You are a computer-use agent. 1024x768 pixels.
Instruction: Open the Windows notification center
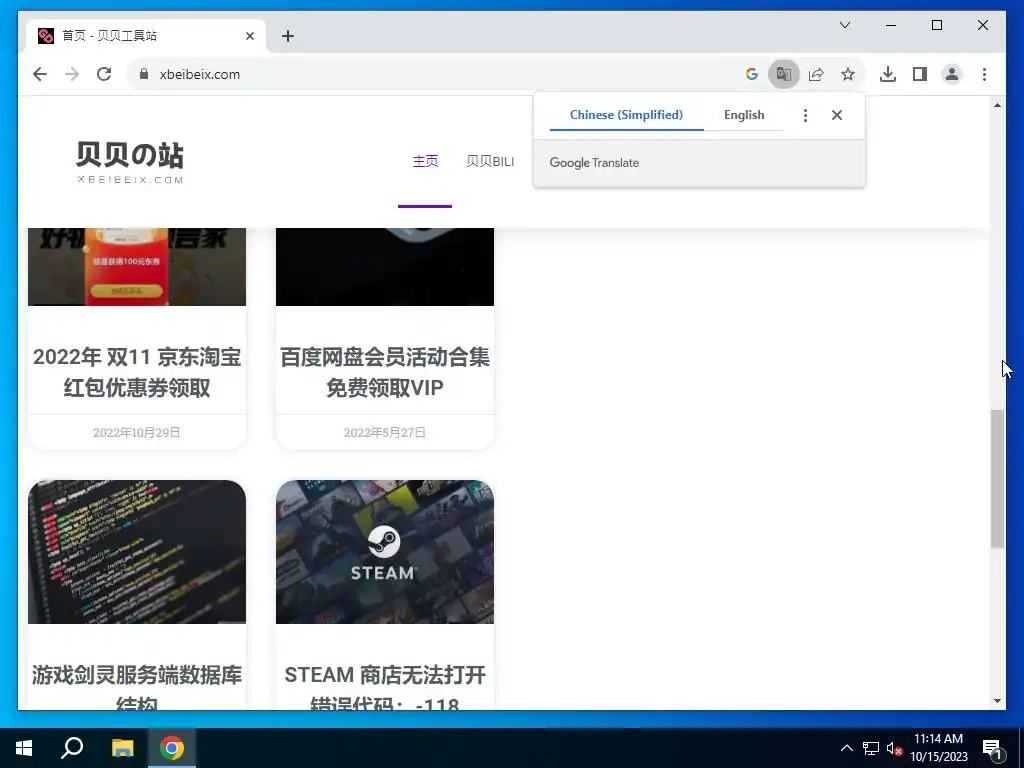tap(993, 748)
